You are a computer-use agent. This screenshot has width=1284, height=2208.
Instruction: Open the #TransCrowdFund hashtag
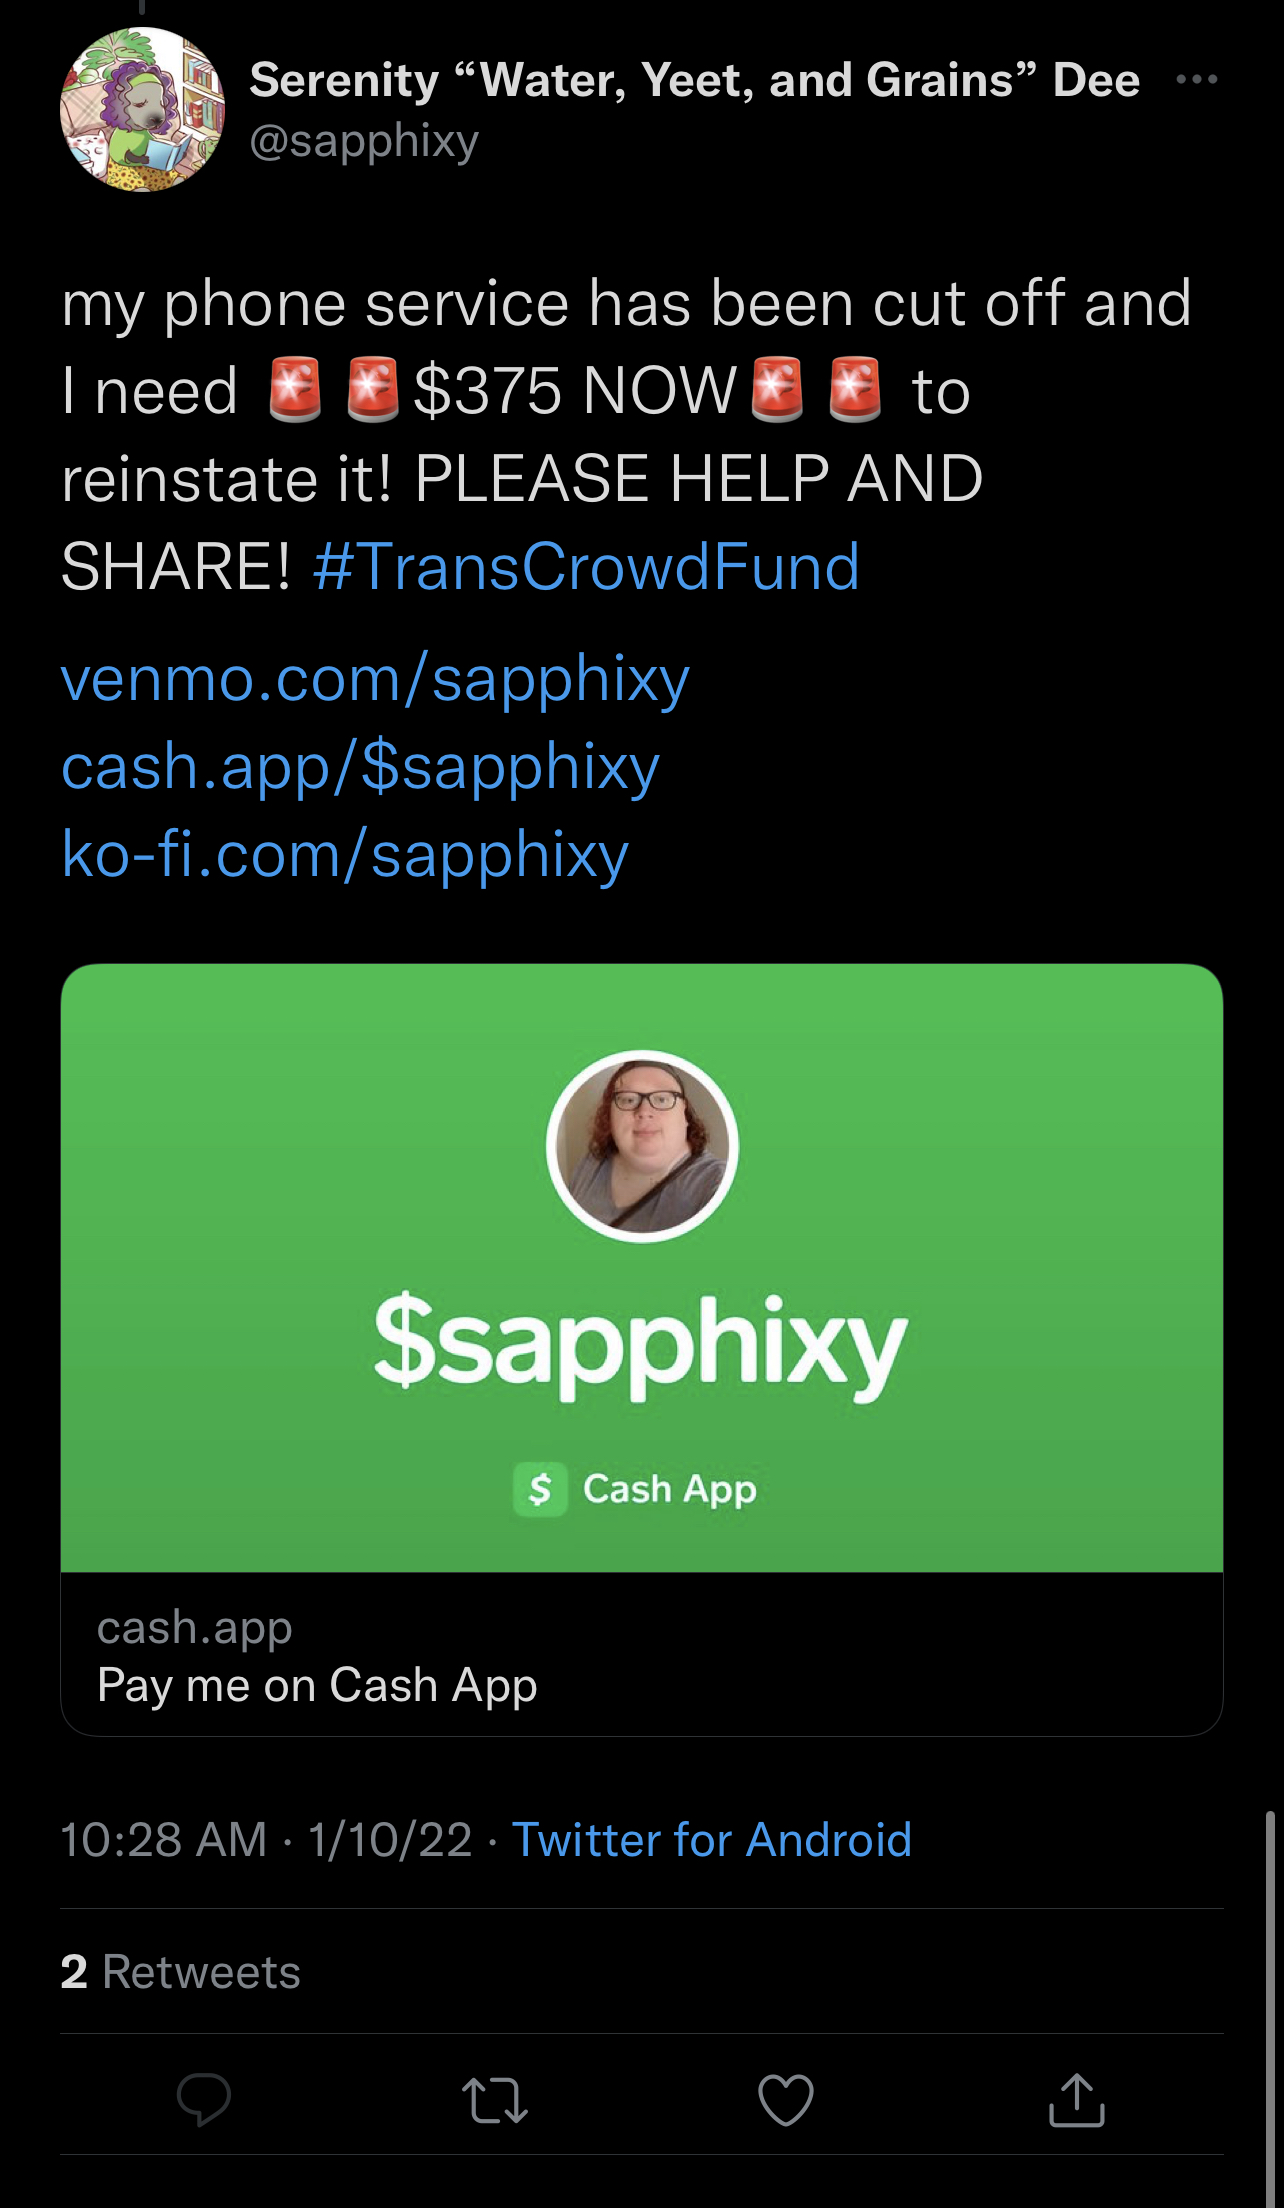coord(586,567)
